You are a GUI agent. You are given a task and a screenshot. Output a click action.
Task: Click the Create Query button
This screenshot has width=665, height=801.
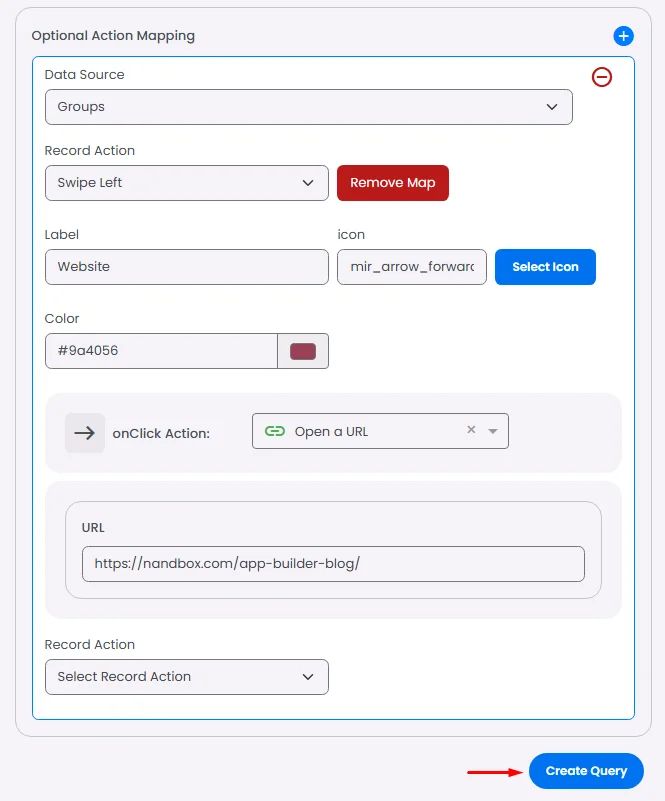(x=586, y=771)
